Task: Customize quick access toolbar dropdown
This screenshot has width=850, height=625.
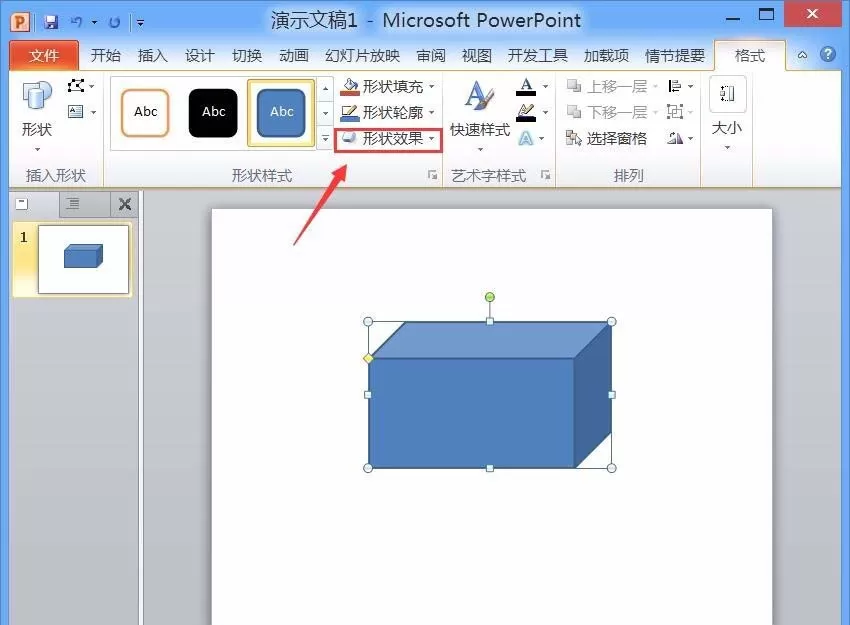Action: 140,22
